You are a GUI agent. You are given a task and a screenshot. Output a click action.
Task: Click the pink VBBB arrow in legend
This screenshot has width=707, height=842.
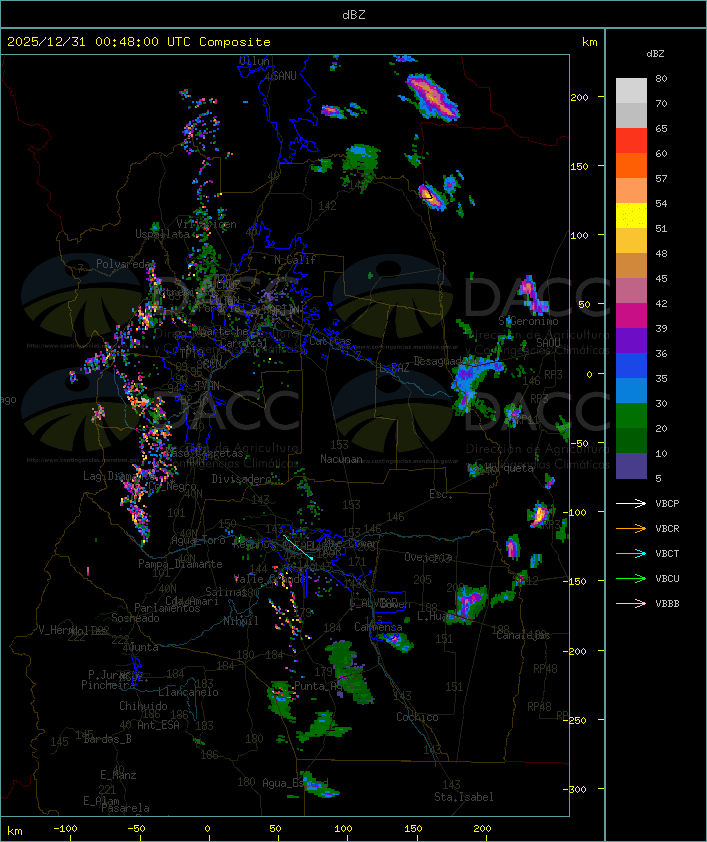point(631,604)
